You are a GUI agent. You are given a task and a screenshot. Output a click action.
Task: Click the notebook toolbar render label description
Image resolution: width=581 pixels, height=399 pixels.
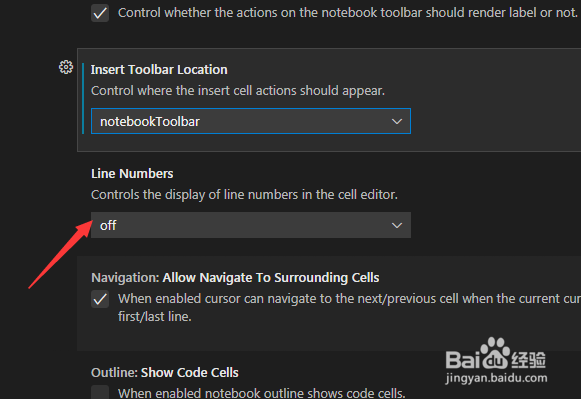tap(348, 13)
